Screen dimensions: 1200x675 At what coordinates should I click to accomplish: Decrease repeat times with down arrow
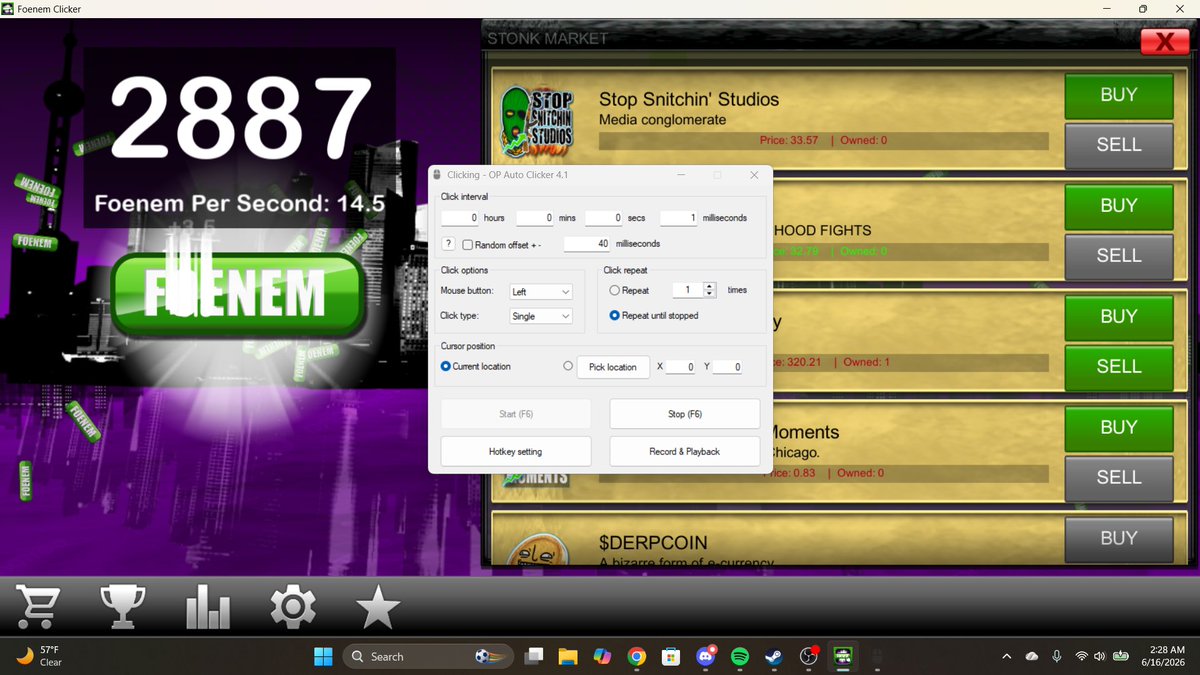point(710,294)
